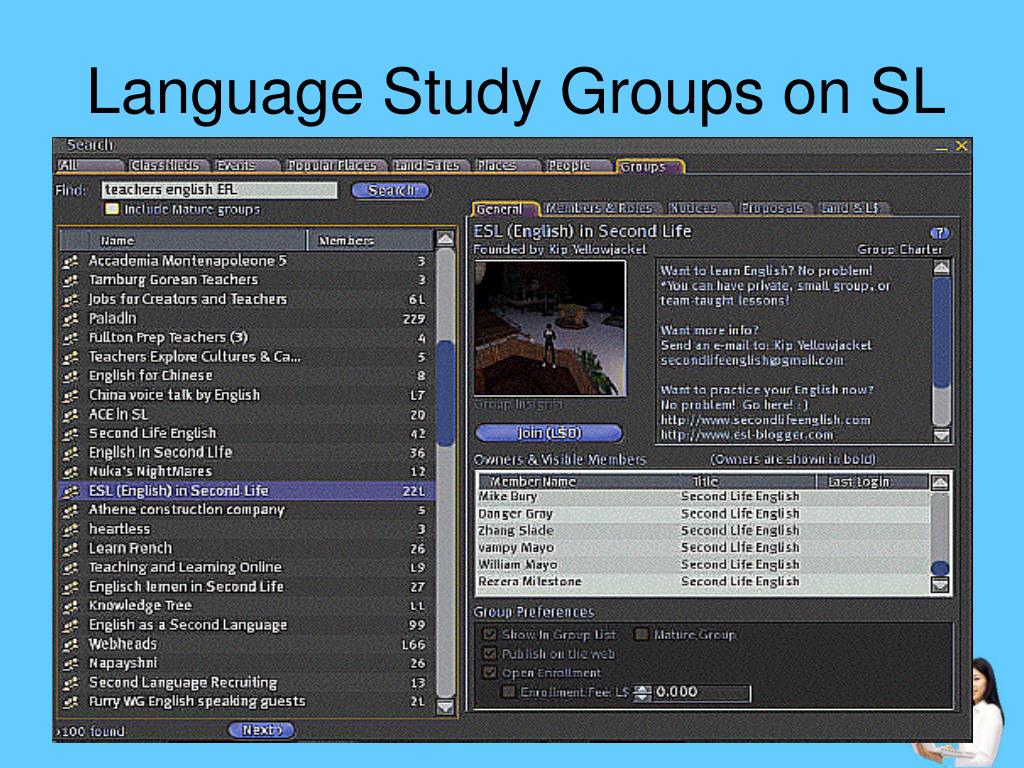This screenshot has height=768, width=1024.
Task: Minimize the Search window
Action: pyautogui.click(x=941, y=148)
